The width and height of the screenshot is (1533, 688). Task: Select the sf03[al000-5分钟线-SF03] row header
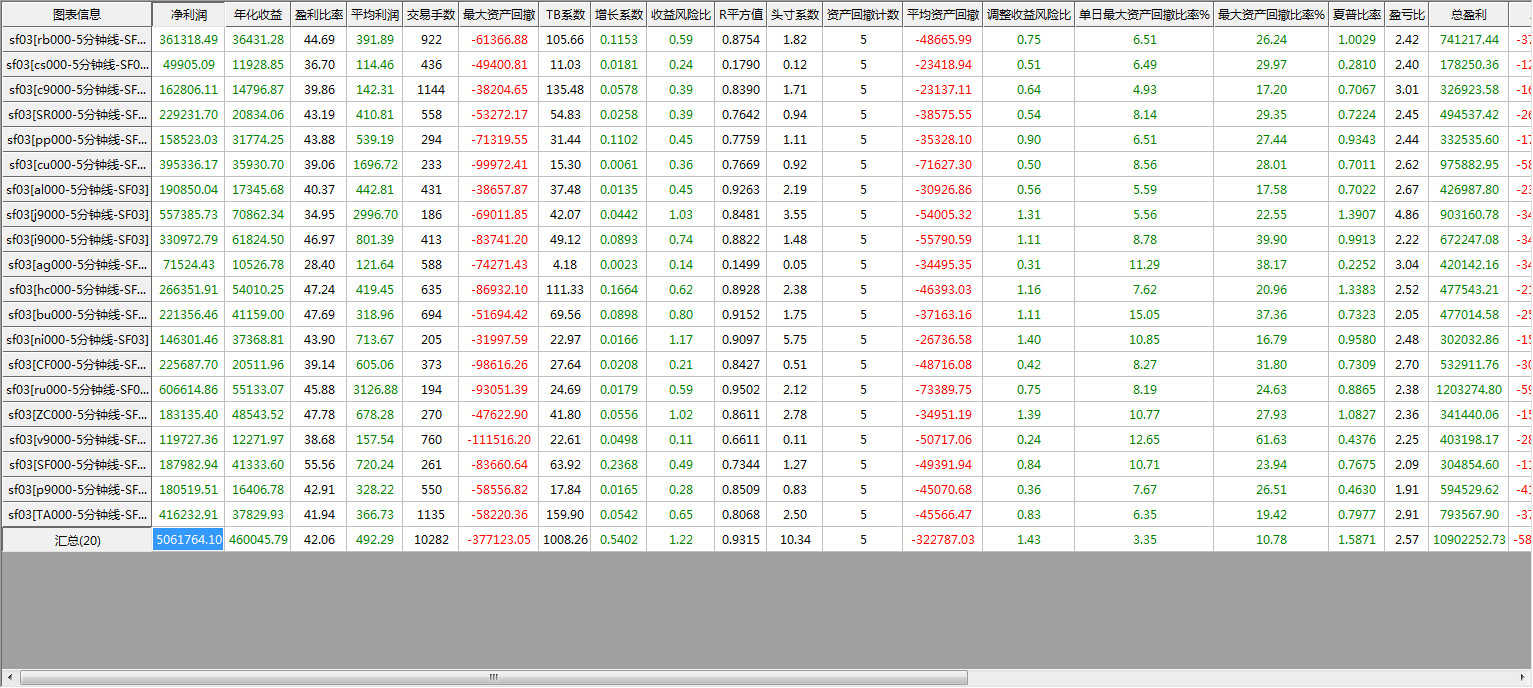(77, 190)
